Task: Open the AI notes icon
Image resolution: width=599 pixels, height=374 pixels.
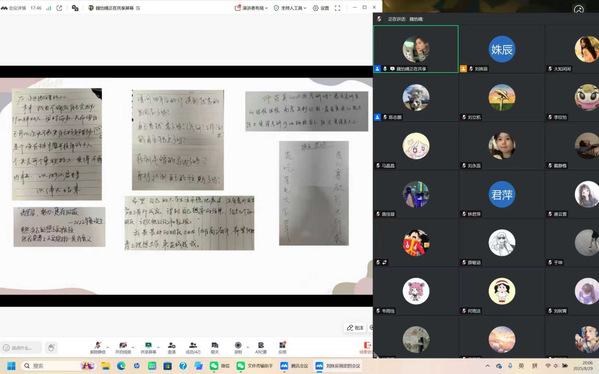Action: click(261, 347)
